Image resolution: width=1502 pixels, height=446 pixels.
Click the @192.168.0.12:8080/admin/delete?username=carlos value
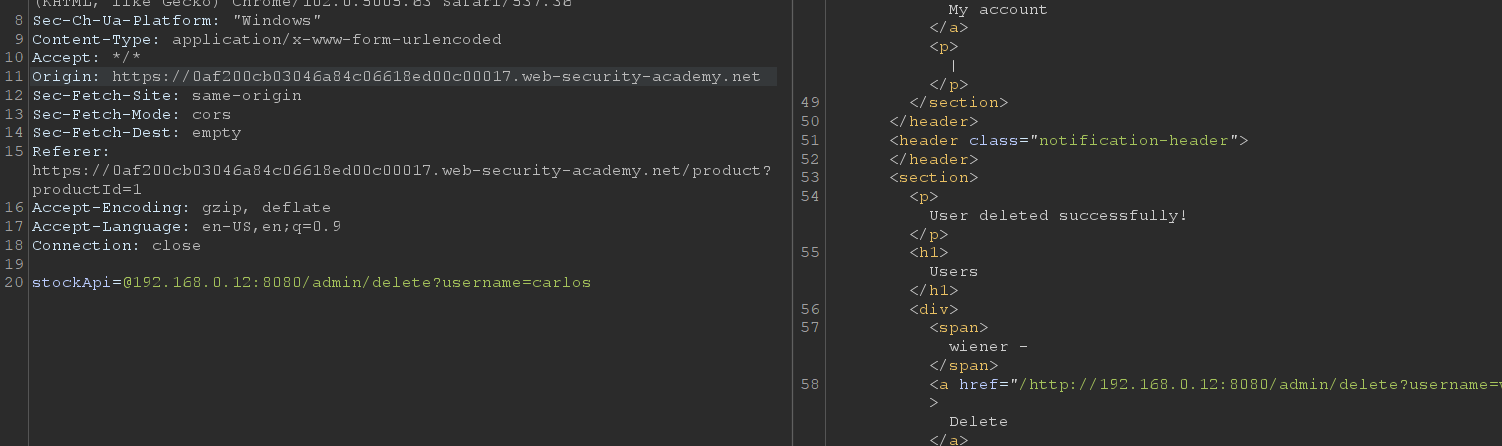click(356, 283)
